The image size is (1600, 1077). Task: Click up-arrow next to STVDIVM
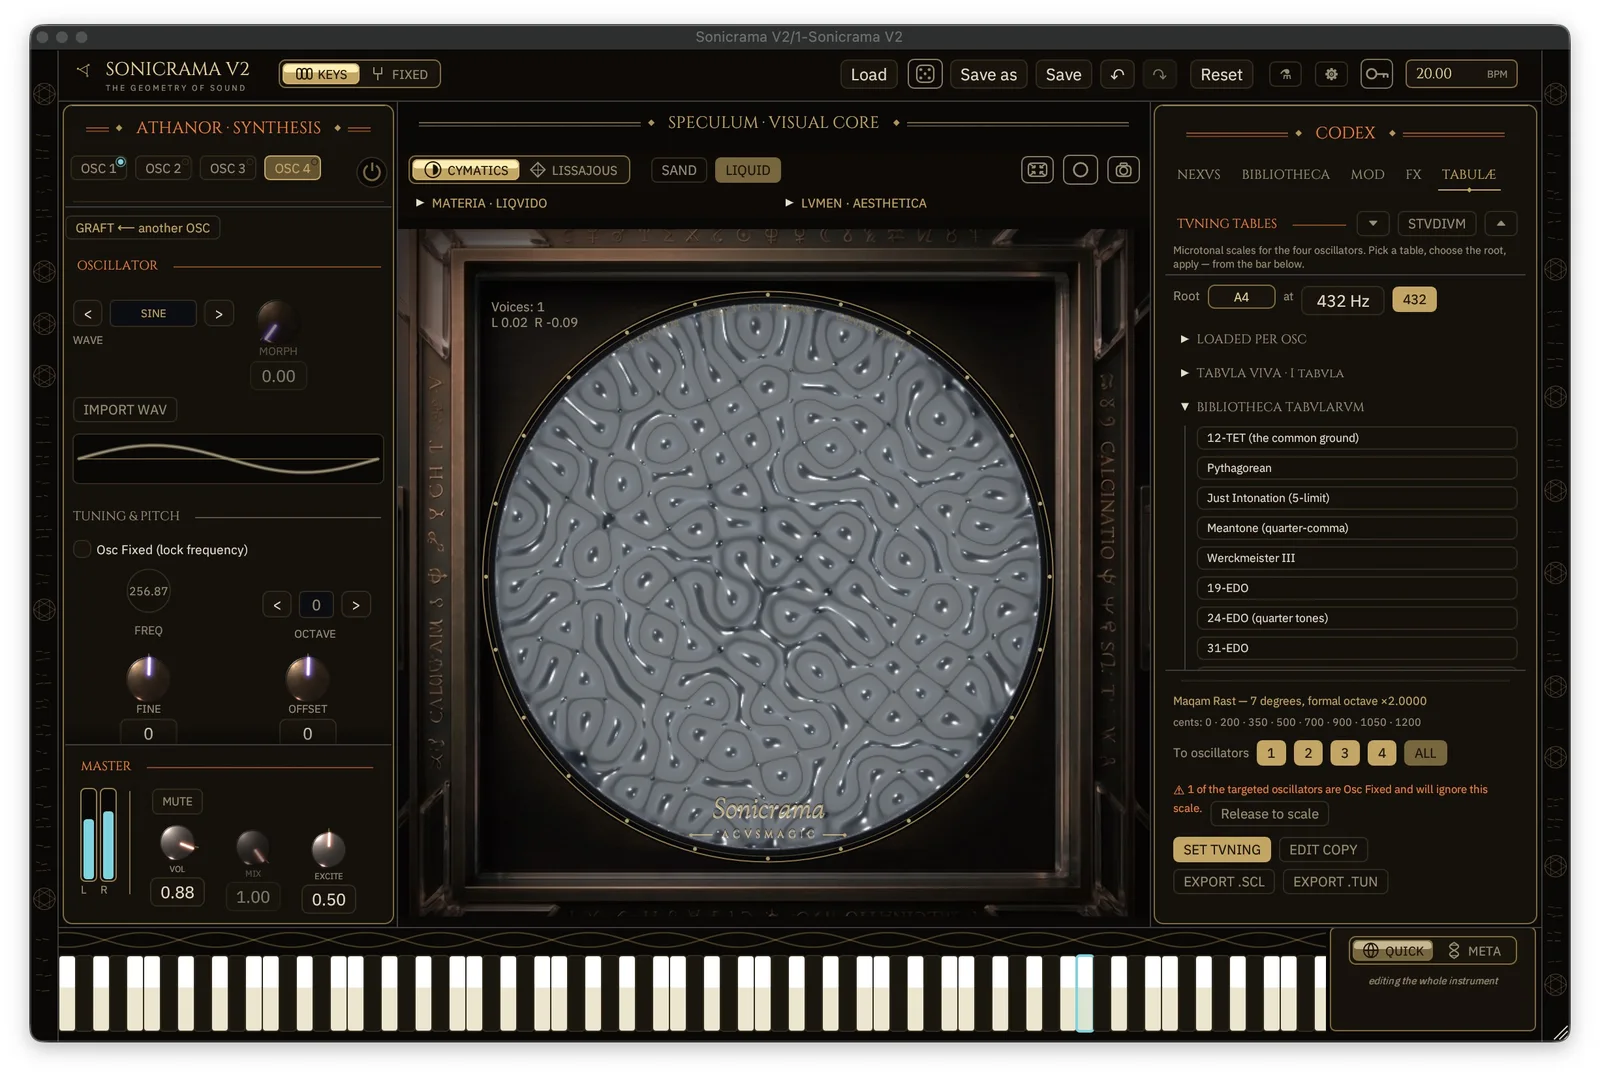pyautogui.click(x=1501, y=223)
